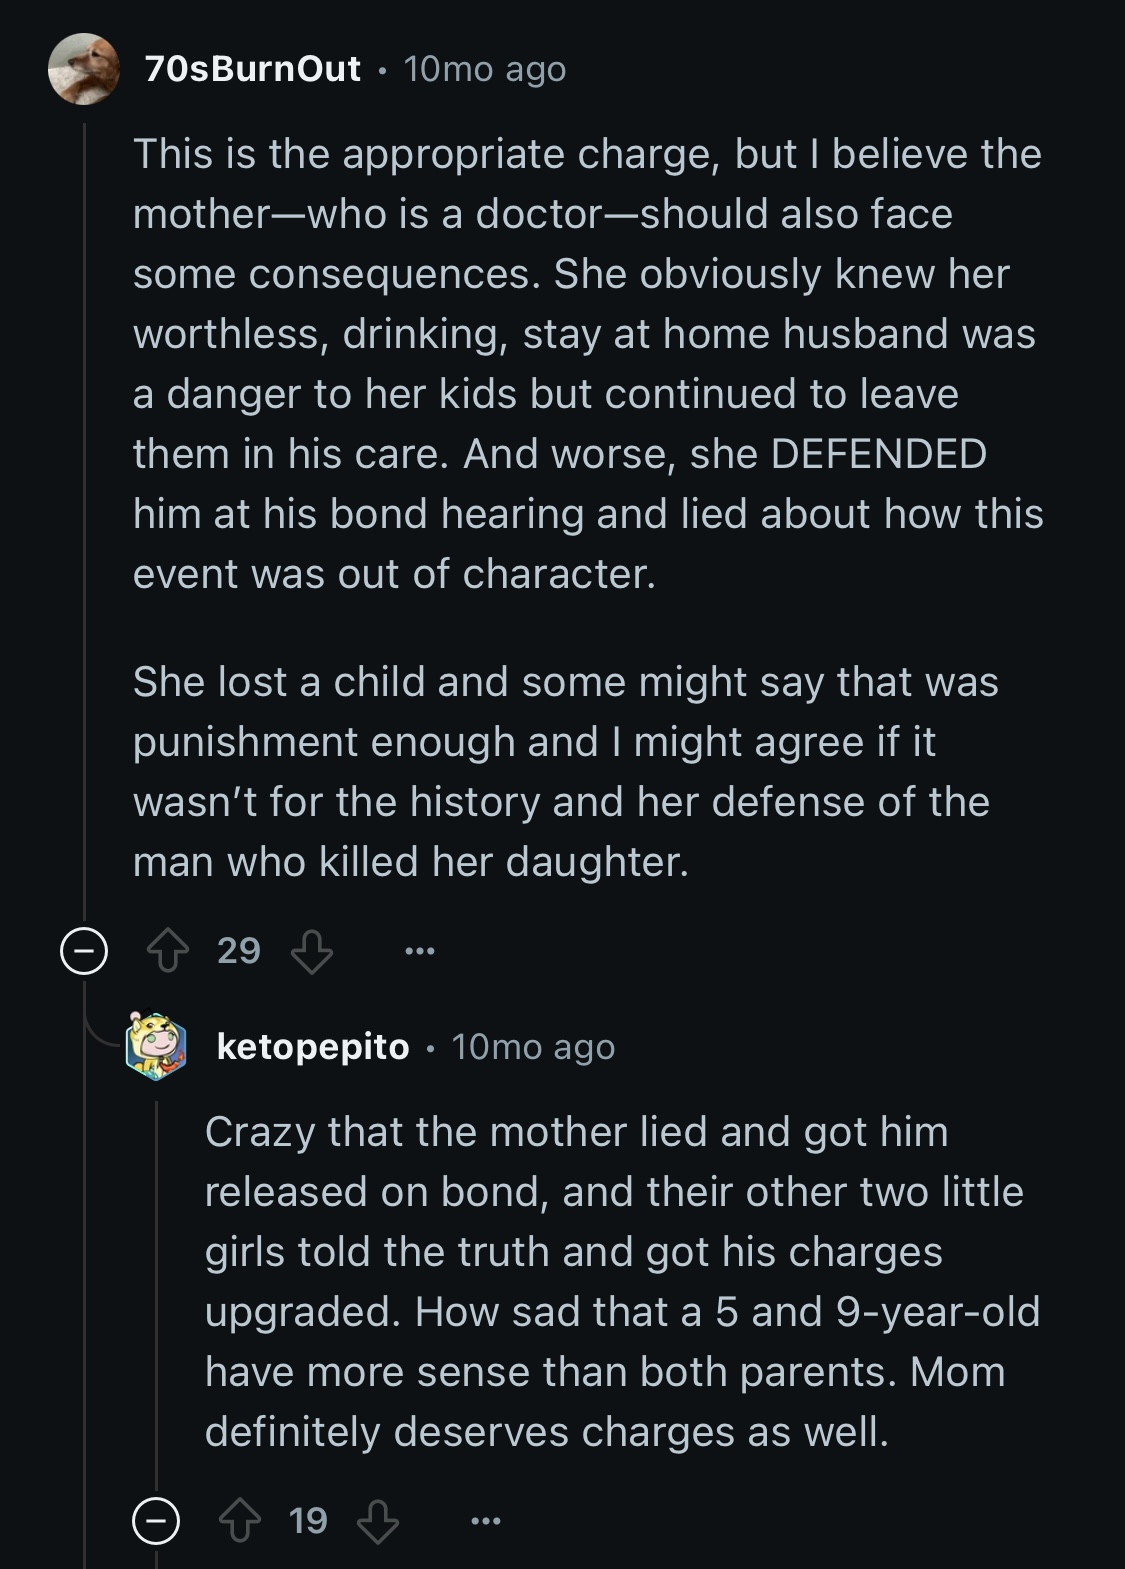Visit the ketopepito username link
Viewport: 1125px width, 1569px height.
313,1046
